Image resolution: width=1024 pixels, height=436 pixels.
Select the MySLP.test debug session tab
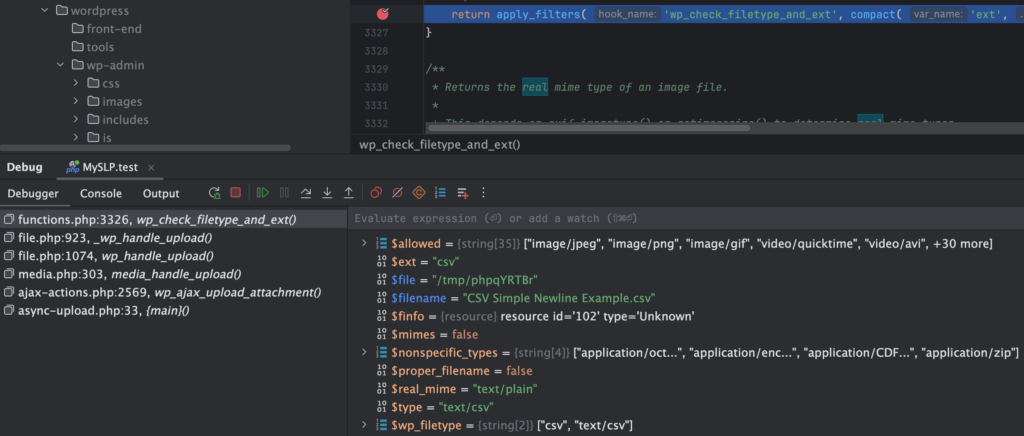click(110, 167)
